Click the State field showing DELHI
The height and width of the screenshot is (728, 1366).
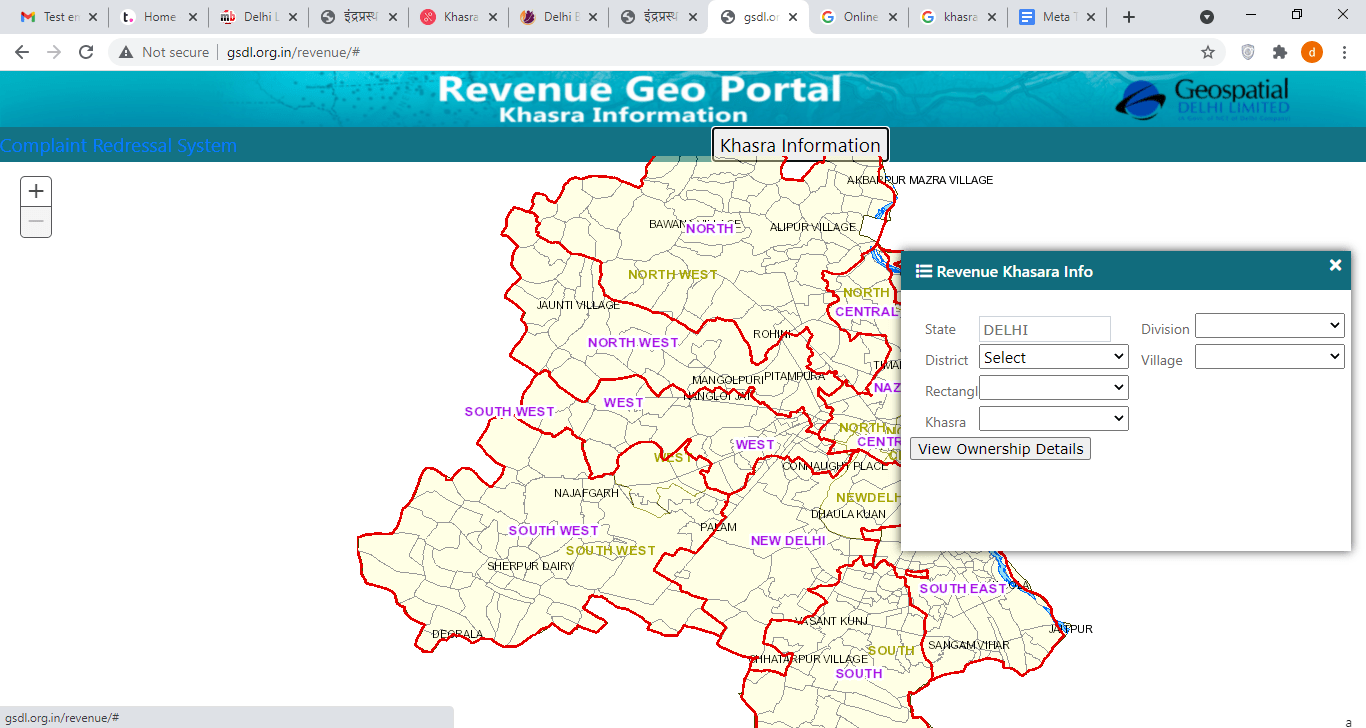point(1044,329)
